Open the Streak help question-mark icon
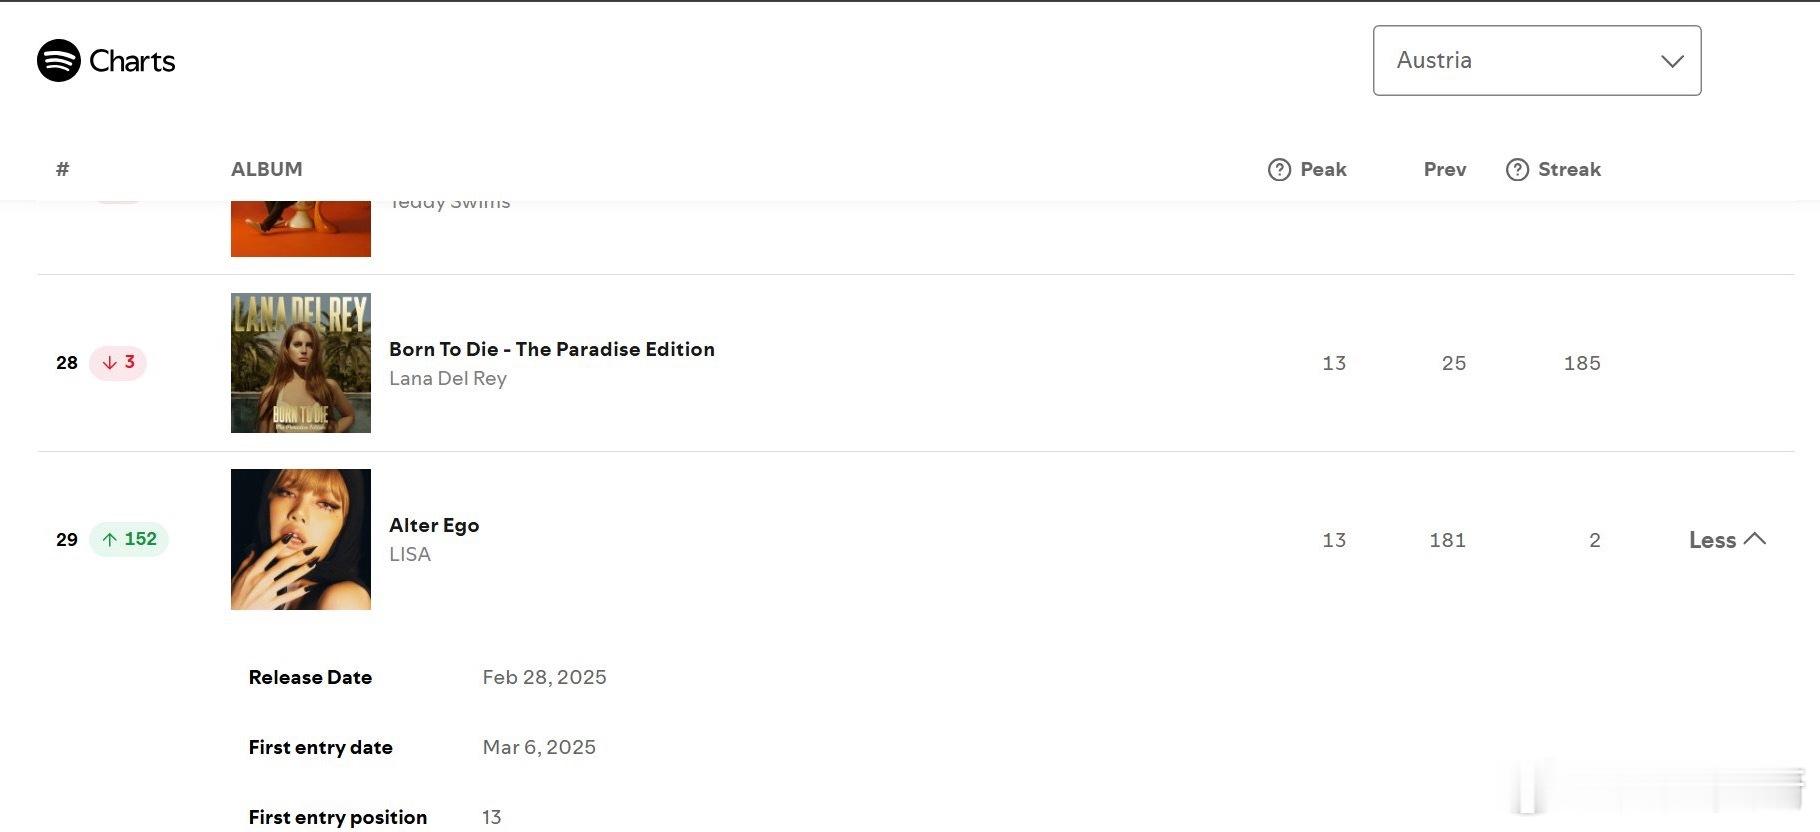Image resolution: width=1820 pixels, height=832 pixels. coord(1517,170)
